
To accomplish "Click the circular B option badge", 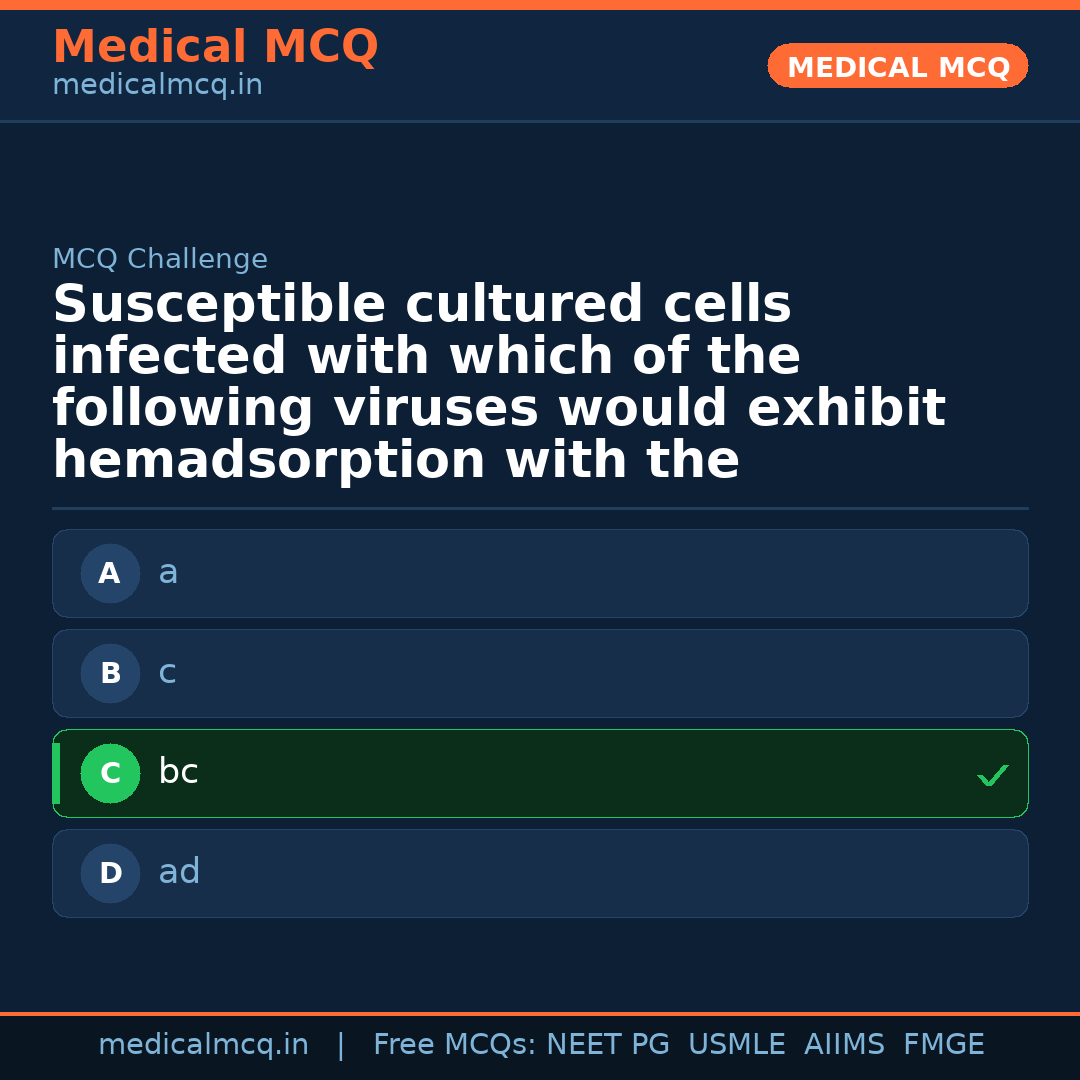I will point(110,673).
